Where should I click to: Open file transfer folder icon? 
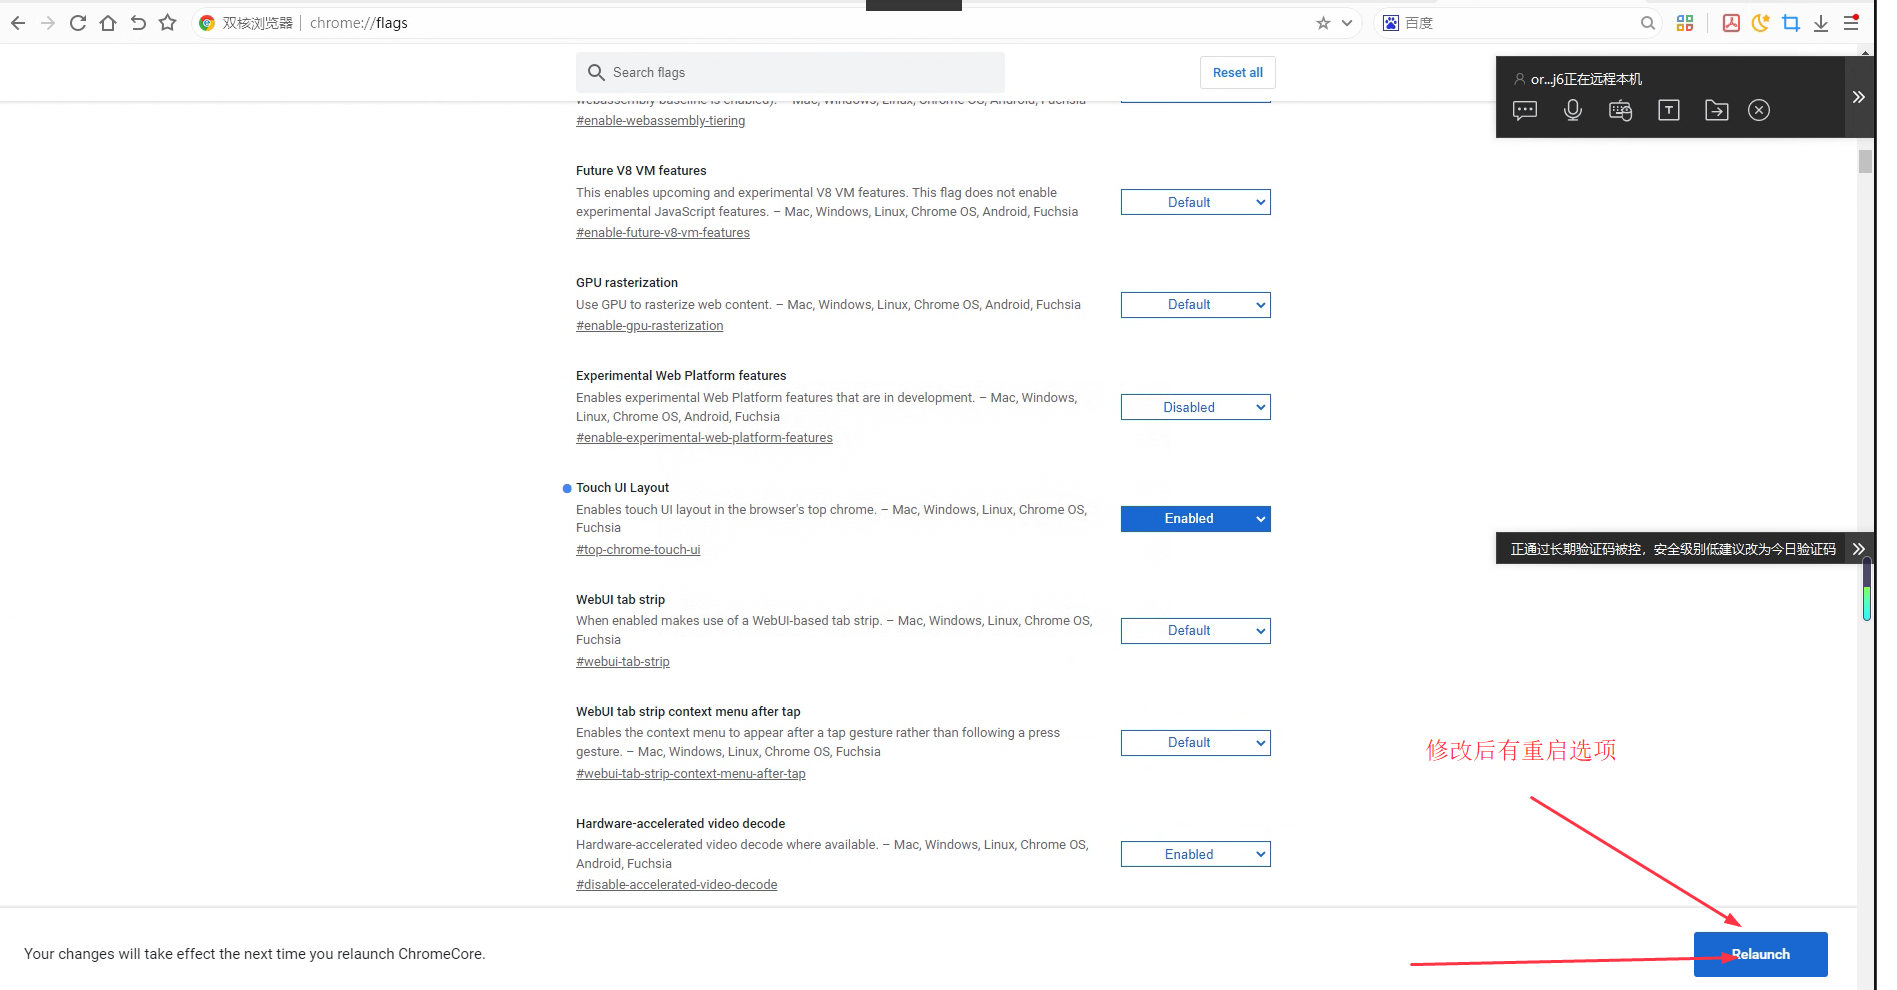[x=1717, y=110]
